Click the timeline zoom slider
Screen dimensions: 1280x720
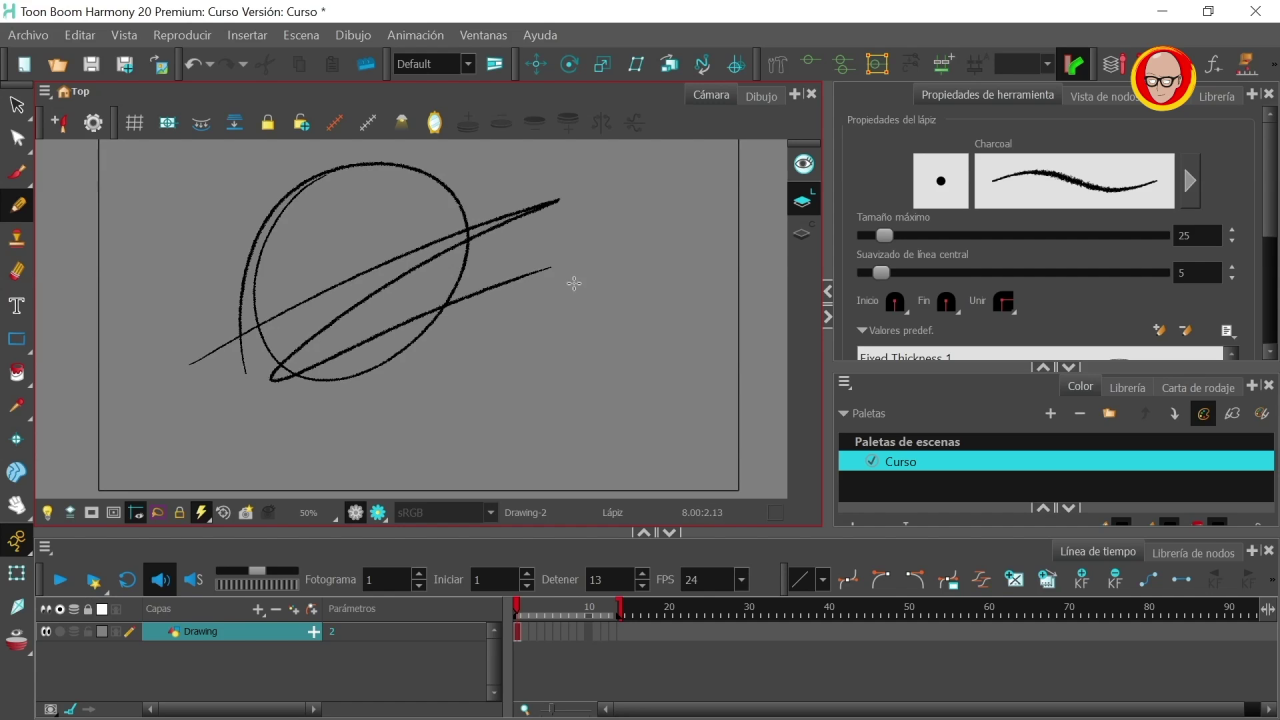pyautogui.click(x=549, y=709)
